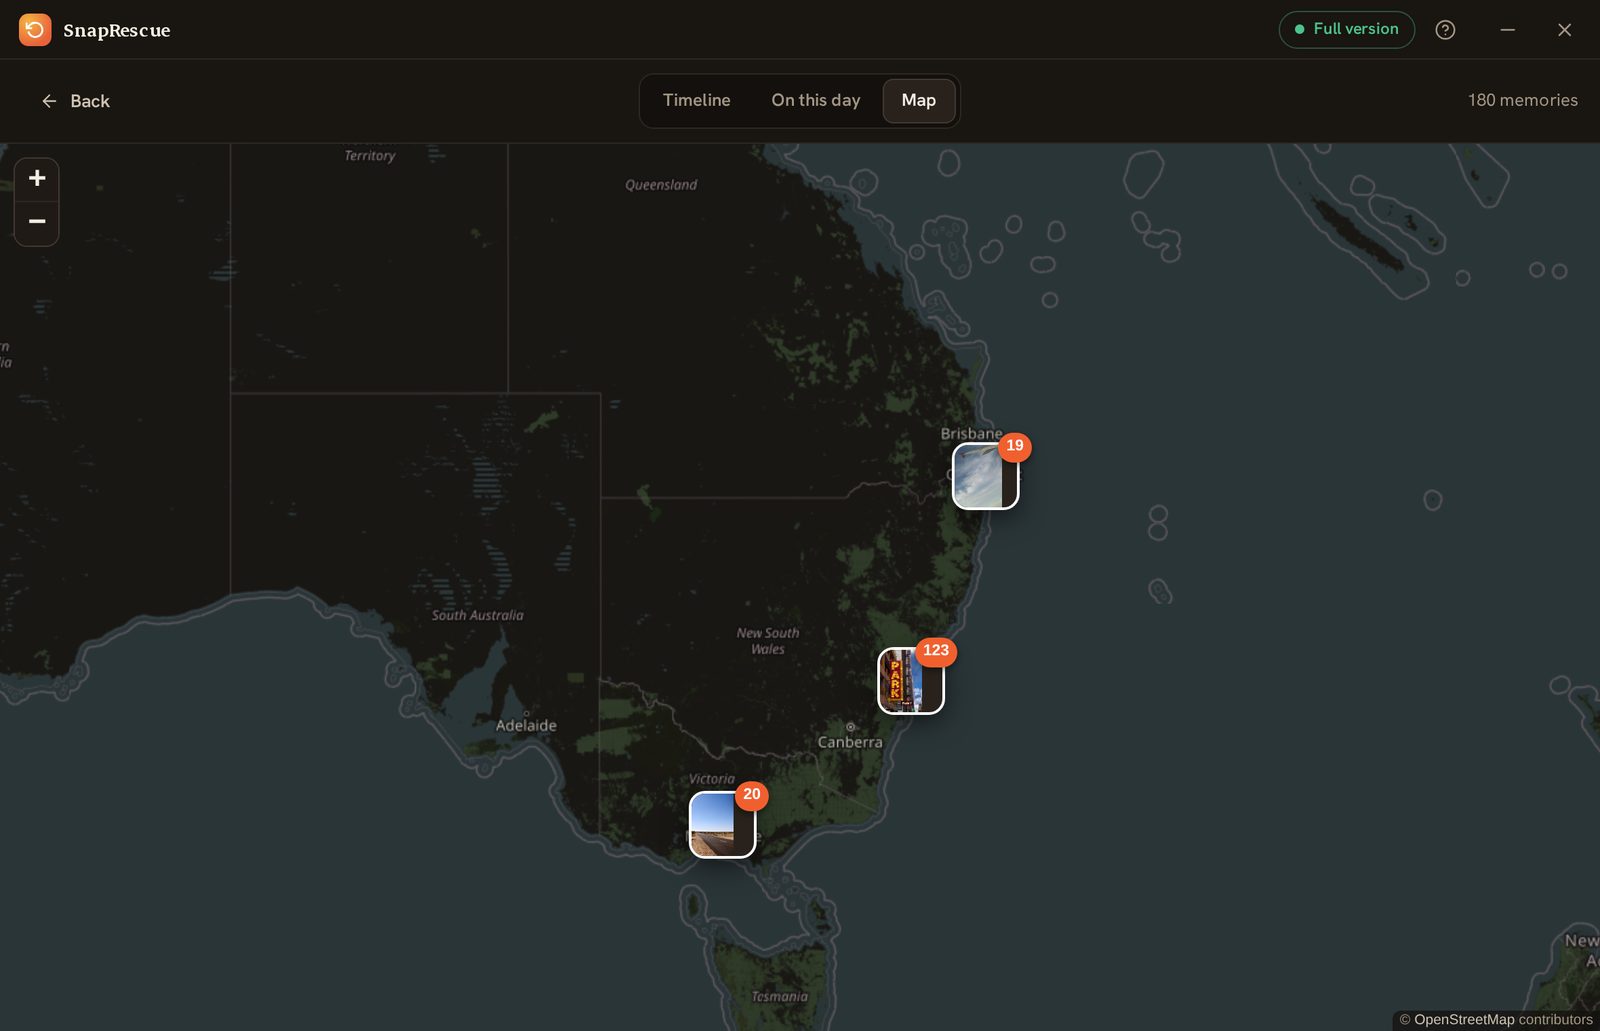Switch to the On this day tab
Image resolution: width=1600 pixels, height=1031 pixels.
point(815,100)
